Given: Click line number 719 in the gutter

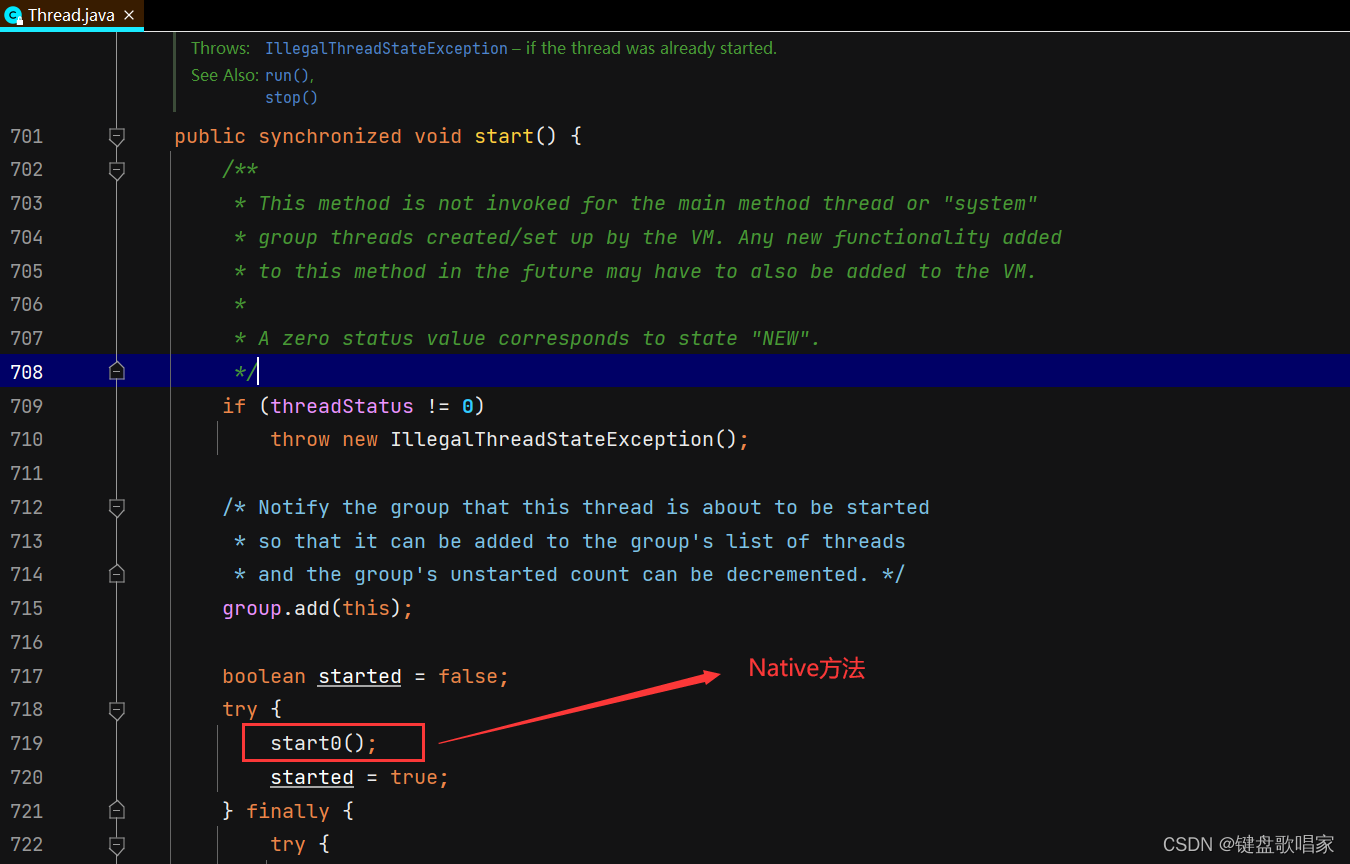Looking at the screenshot, I should click(x=27, y=743).
